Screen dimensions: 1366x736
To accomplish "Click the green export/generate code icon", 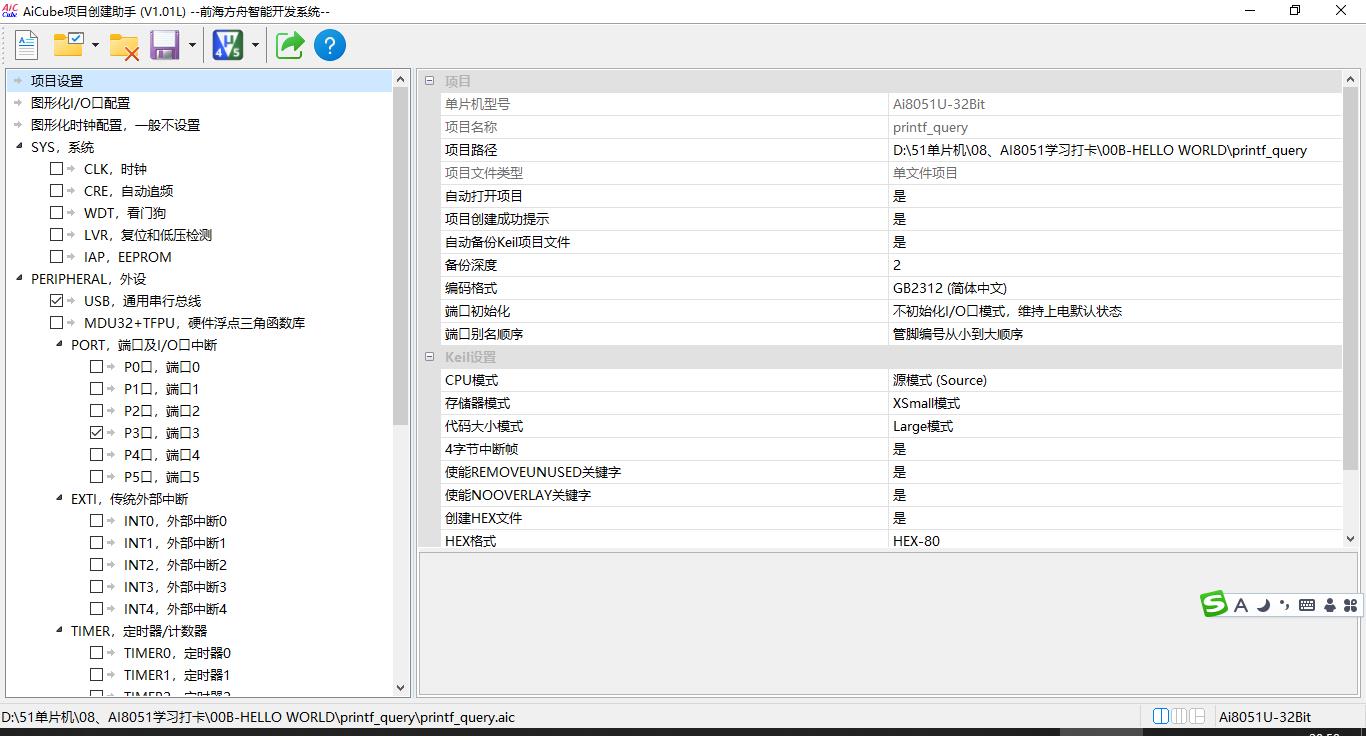I will coord(289,44).
